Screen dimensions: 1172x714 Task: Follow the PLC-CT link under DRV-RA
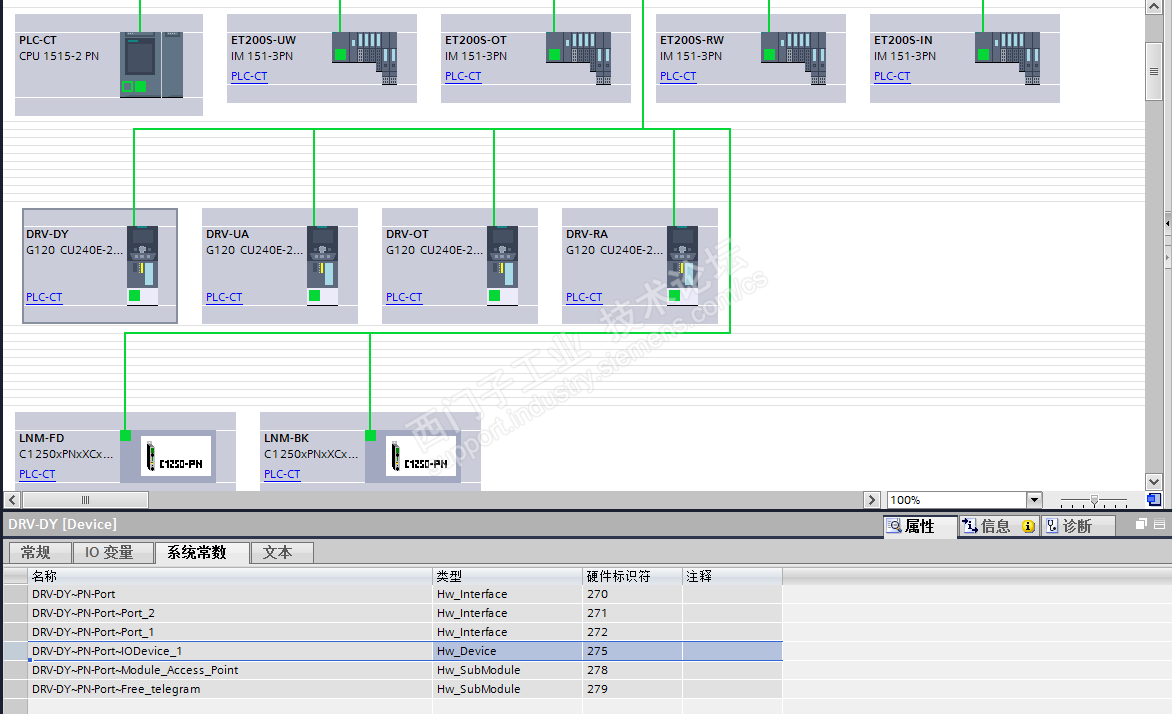584,297
